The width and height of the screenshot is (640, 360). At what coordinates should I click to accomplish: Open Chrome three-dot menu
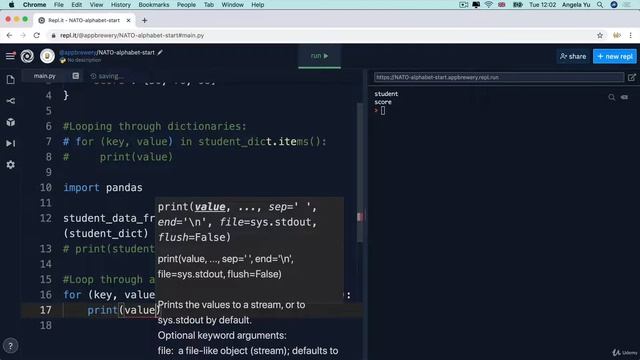coord(631,36)
